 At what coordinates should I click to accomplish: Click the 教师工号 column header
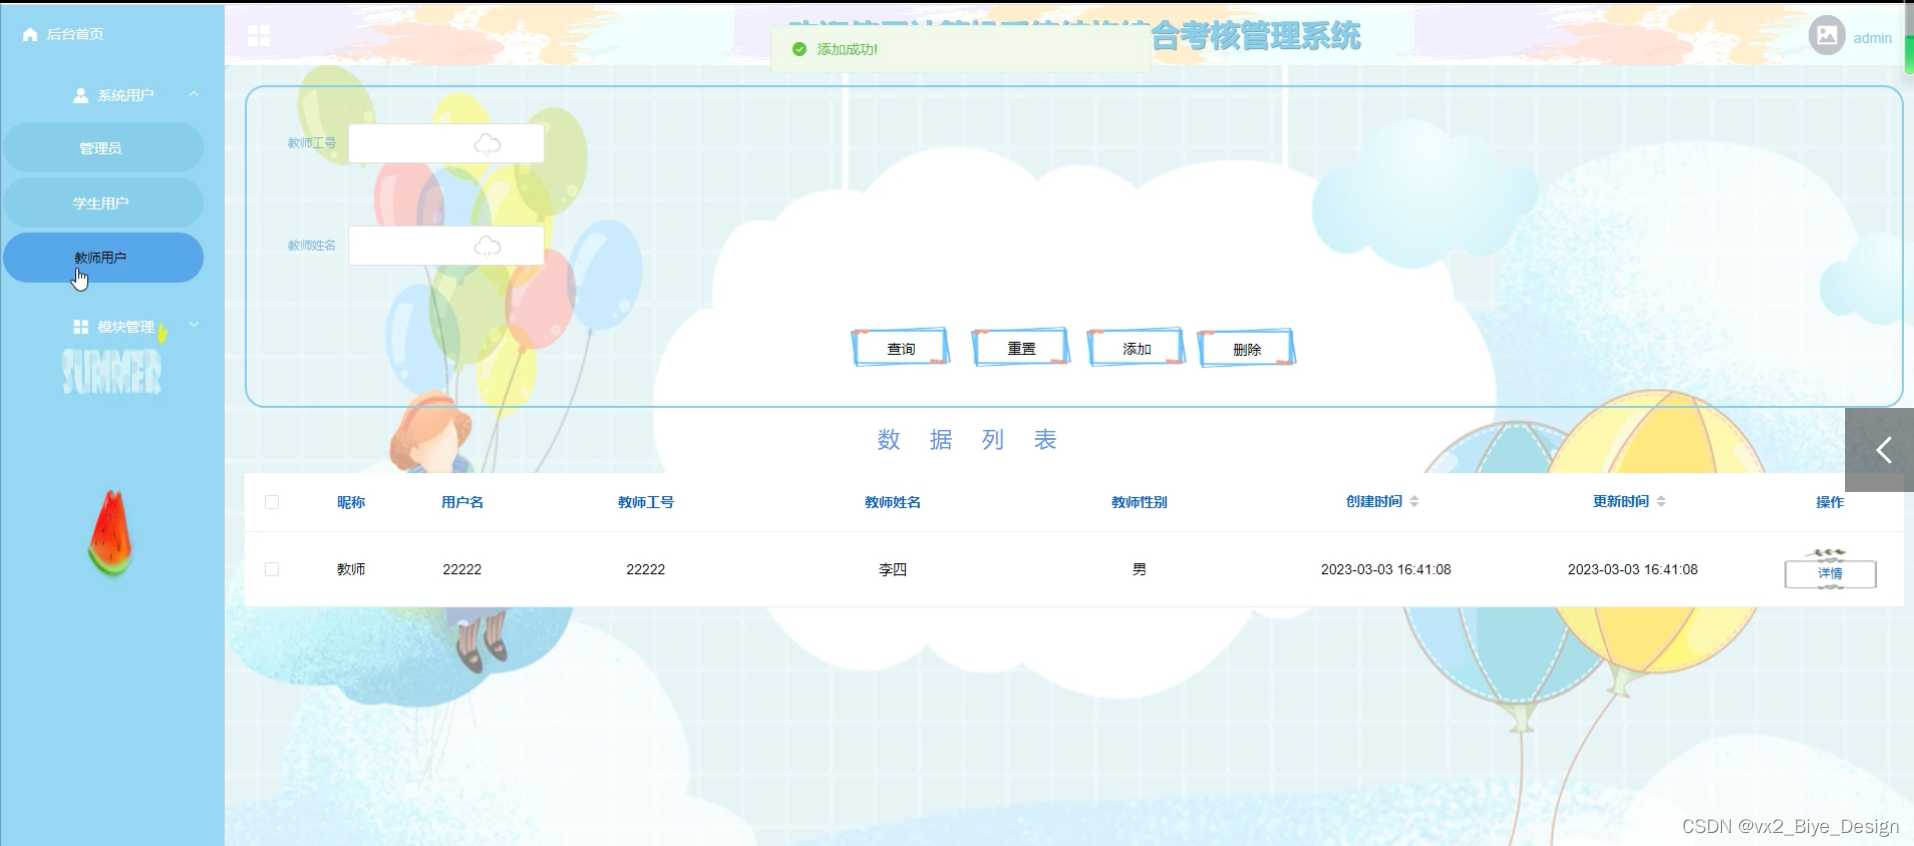(x=646, y=502)
